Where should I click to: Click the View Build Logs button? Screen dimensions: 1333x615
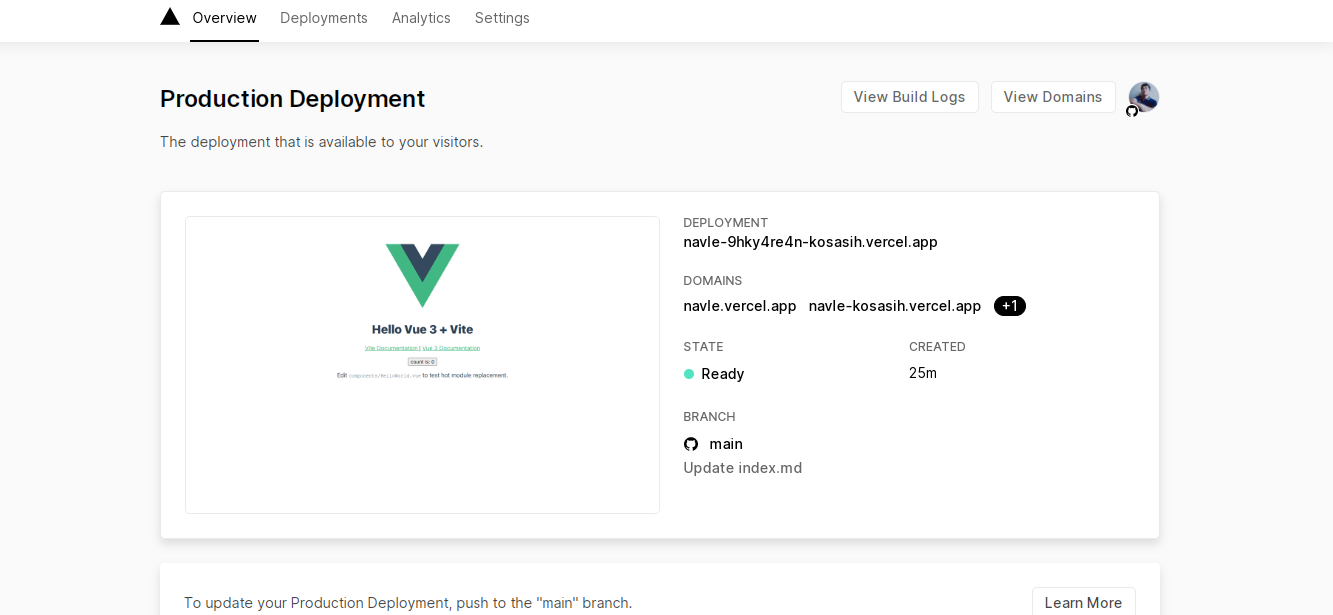(909, 97)
